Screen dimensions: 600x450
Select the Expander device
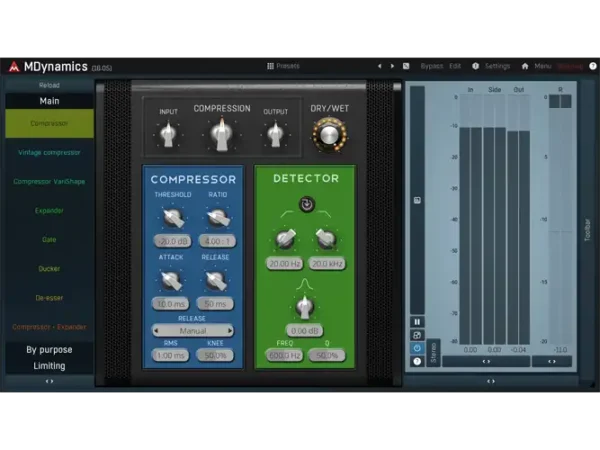(49, 210)
